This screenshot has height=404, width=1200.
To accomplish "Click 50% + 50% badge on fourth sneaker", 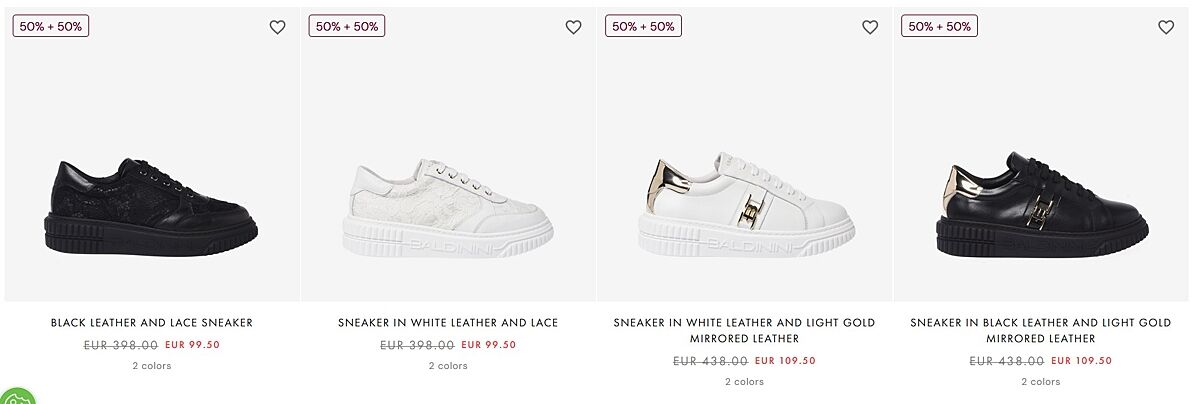I will coord(939,26).
